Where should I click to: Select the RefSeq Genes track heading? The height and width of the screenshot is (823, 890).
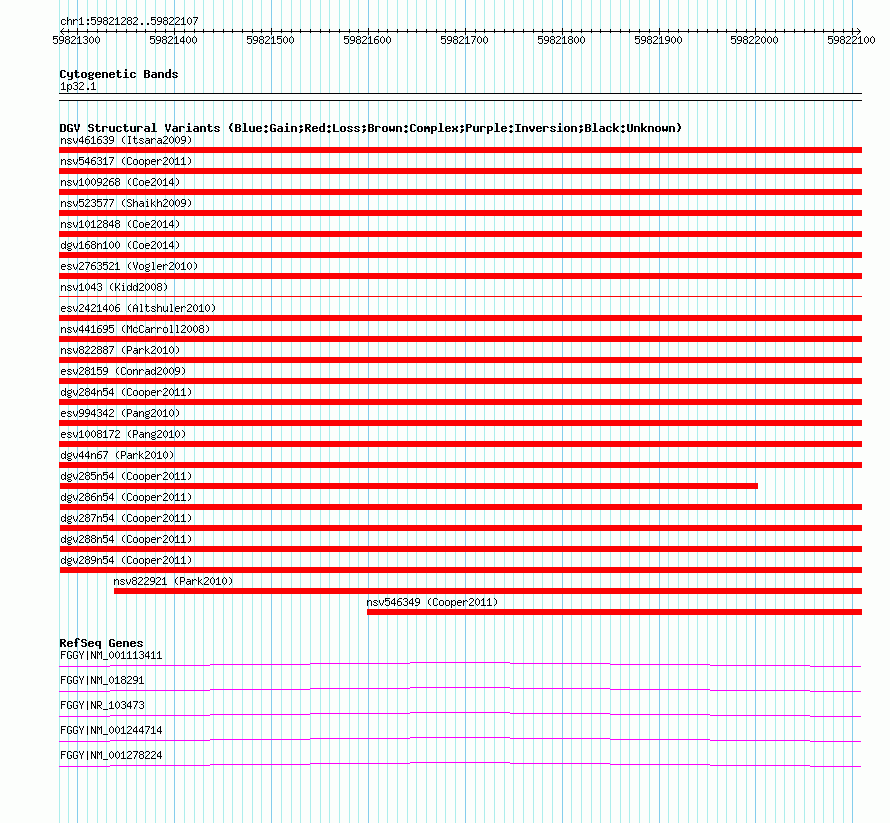pos(102,643)
